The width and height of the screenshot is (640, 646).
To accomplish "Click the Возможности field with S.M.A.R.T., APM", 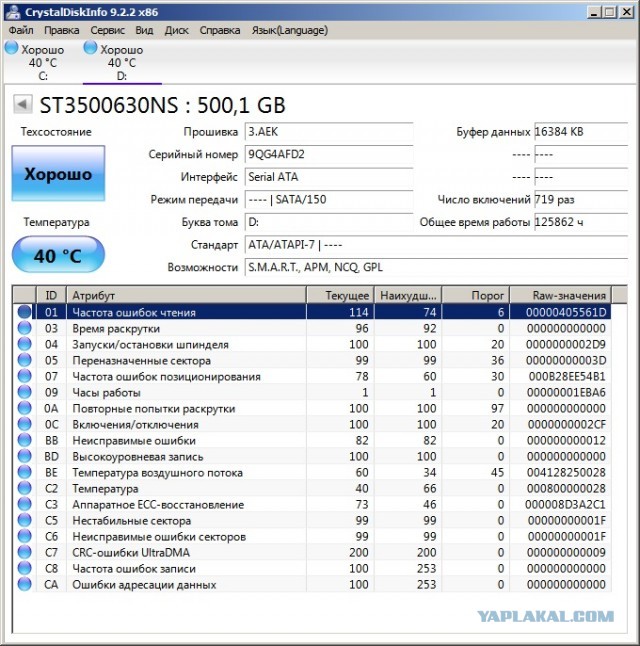I will [x=436, y=268].
